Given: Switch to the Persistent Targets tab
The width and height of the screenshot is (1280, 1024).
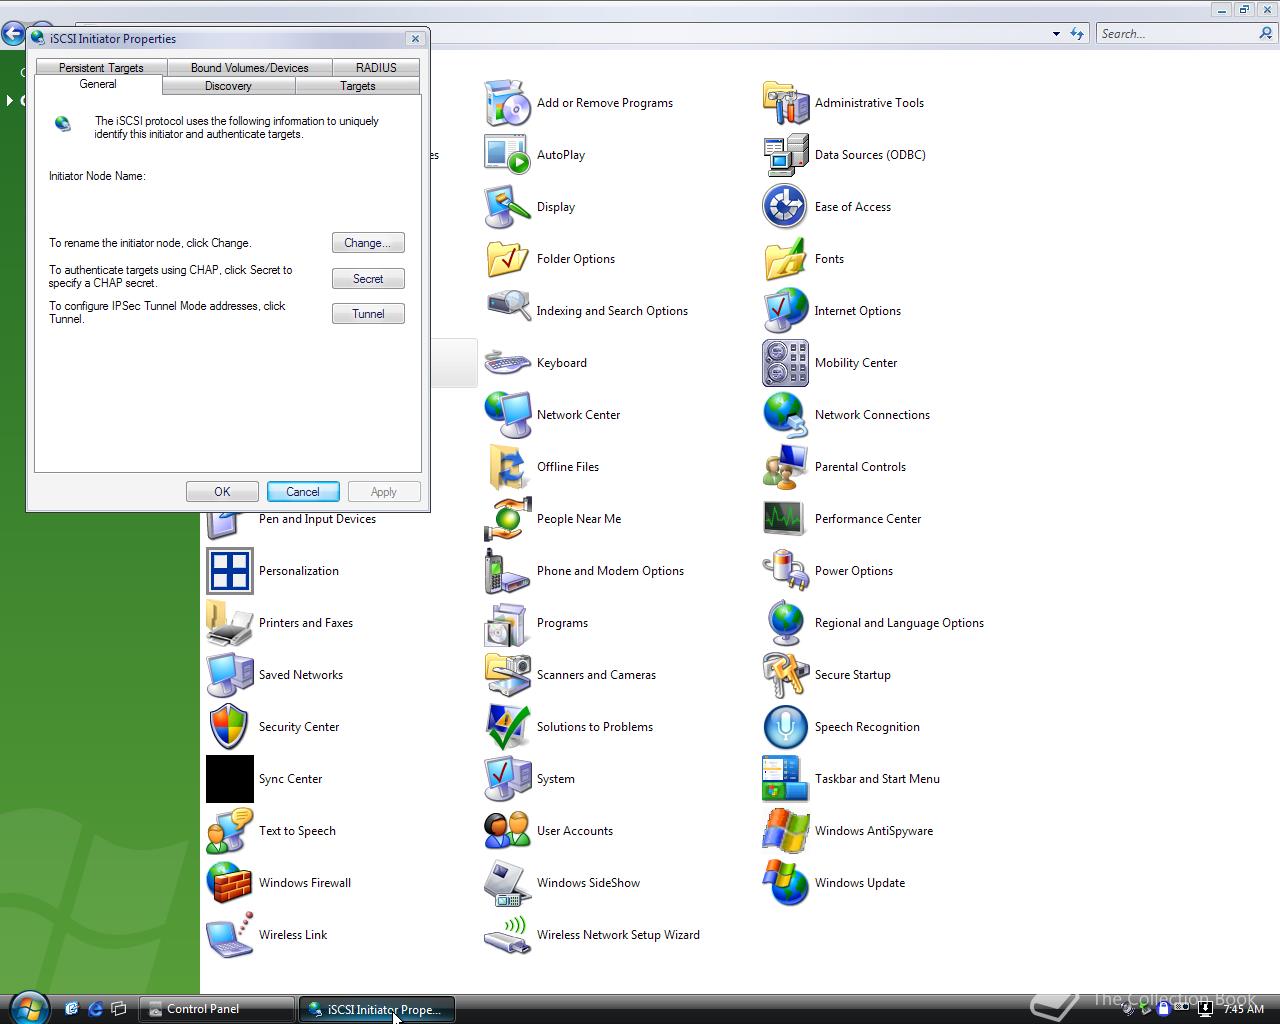Looking at the screenshot, I should 100,68.
